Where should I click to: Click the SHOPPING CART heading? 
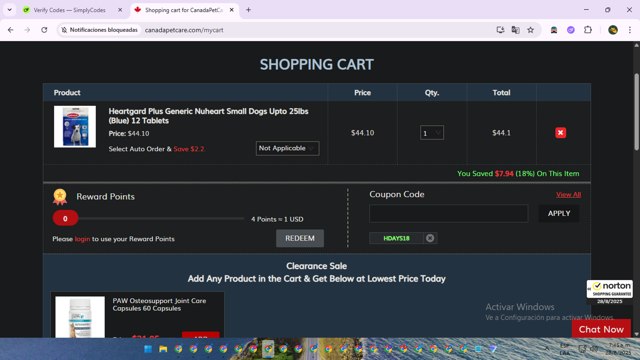point(317,64)
